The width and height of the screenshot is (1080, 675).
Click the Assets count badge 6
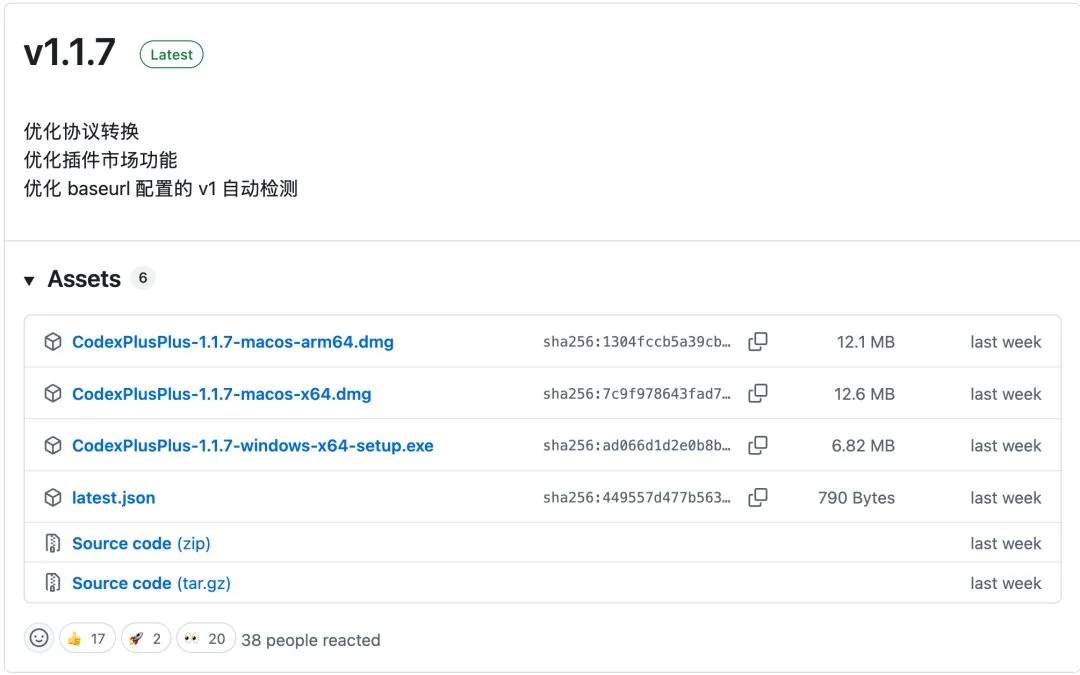pos(143,278)
